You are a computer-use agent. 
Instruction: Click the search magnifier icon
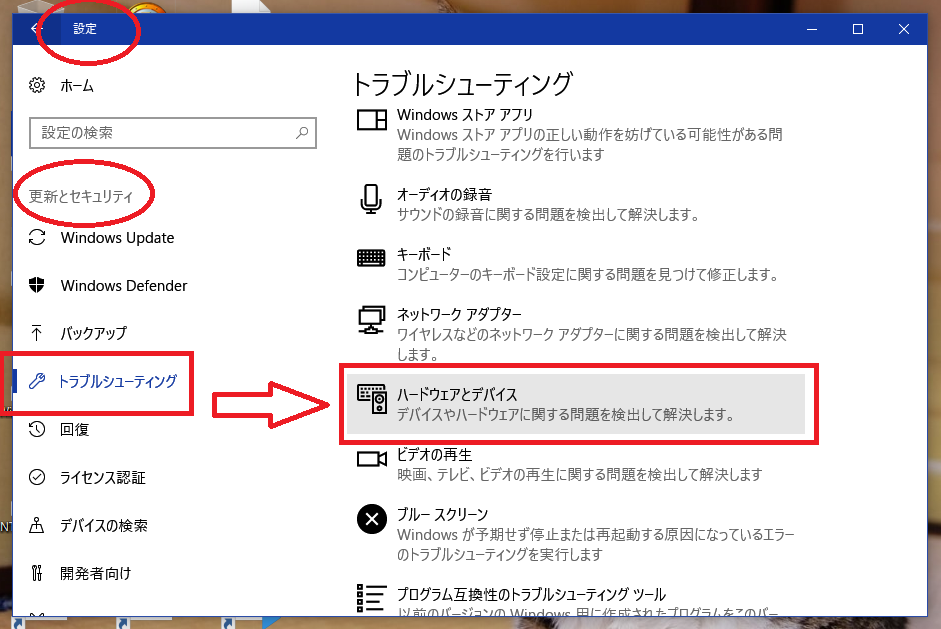[x=302, y=133]
